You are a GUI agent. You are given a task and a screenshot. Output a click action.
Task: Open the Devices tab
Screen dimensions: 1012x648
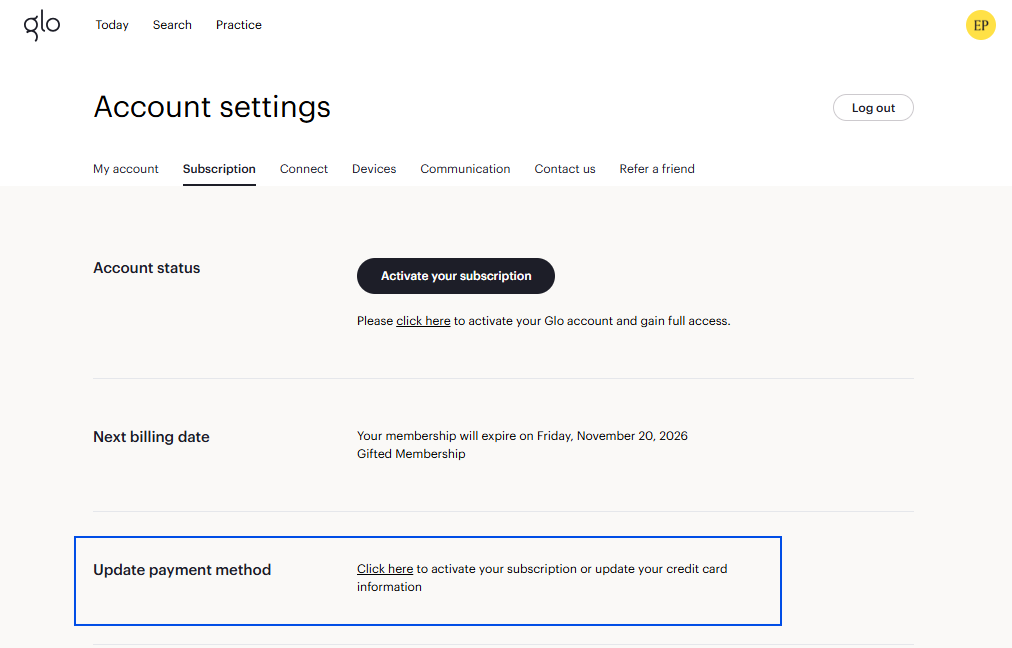(x=374, y=169)
